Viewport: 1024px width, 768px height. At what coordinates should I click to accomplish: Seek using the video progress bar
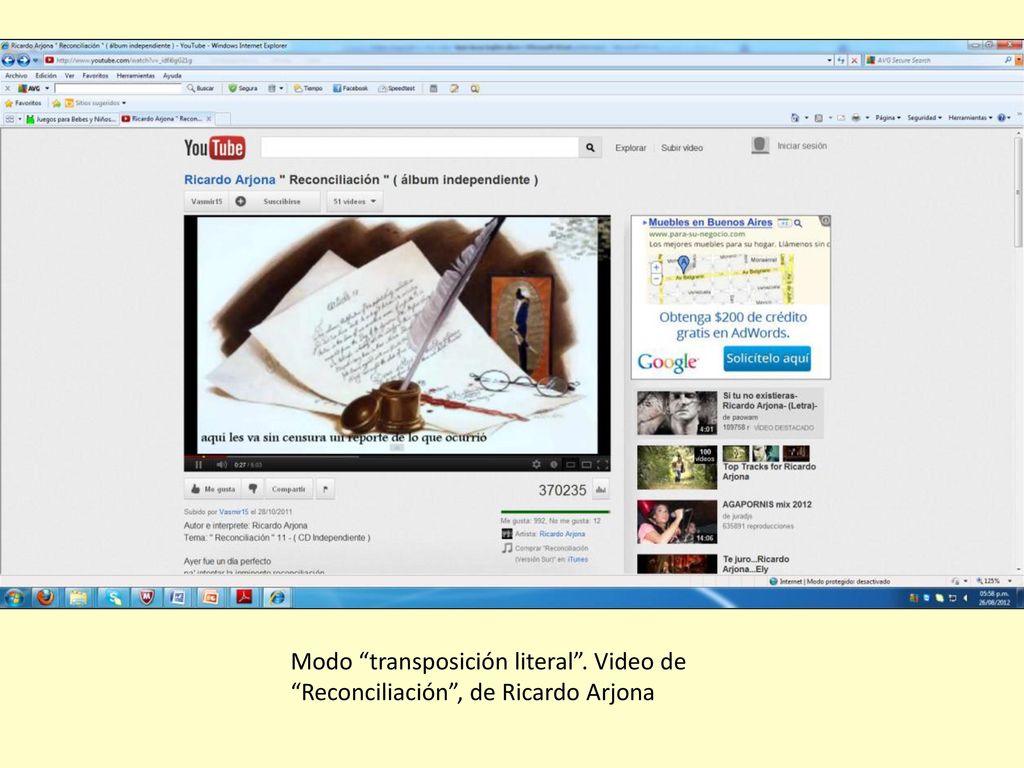point(397,456)
